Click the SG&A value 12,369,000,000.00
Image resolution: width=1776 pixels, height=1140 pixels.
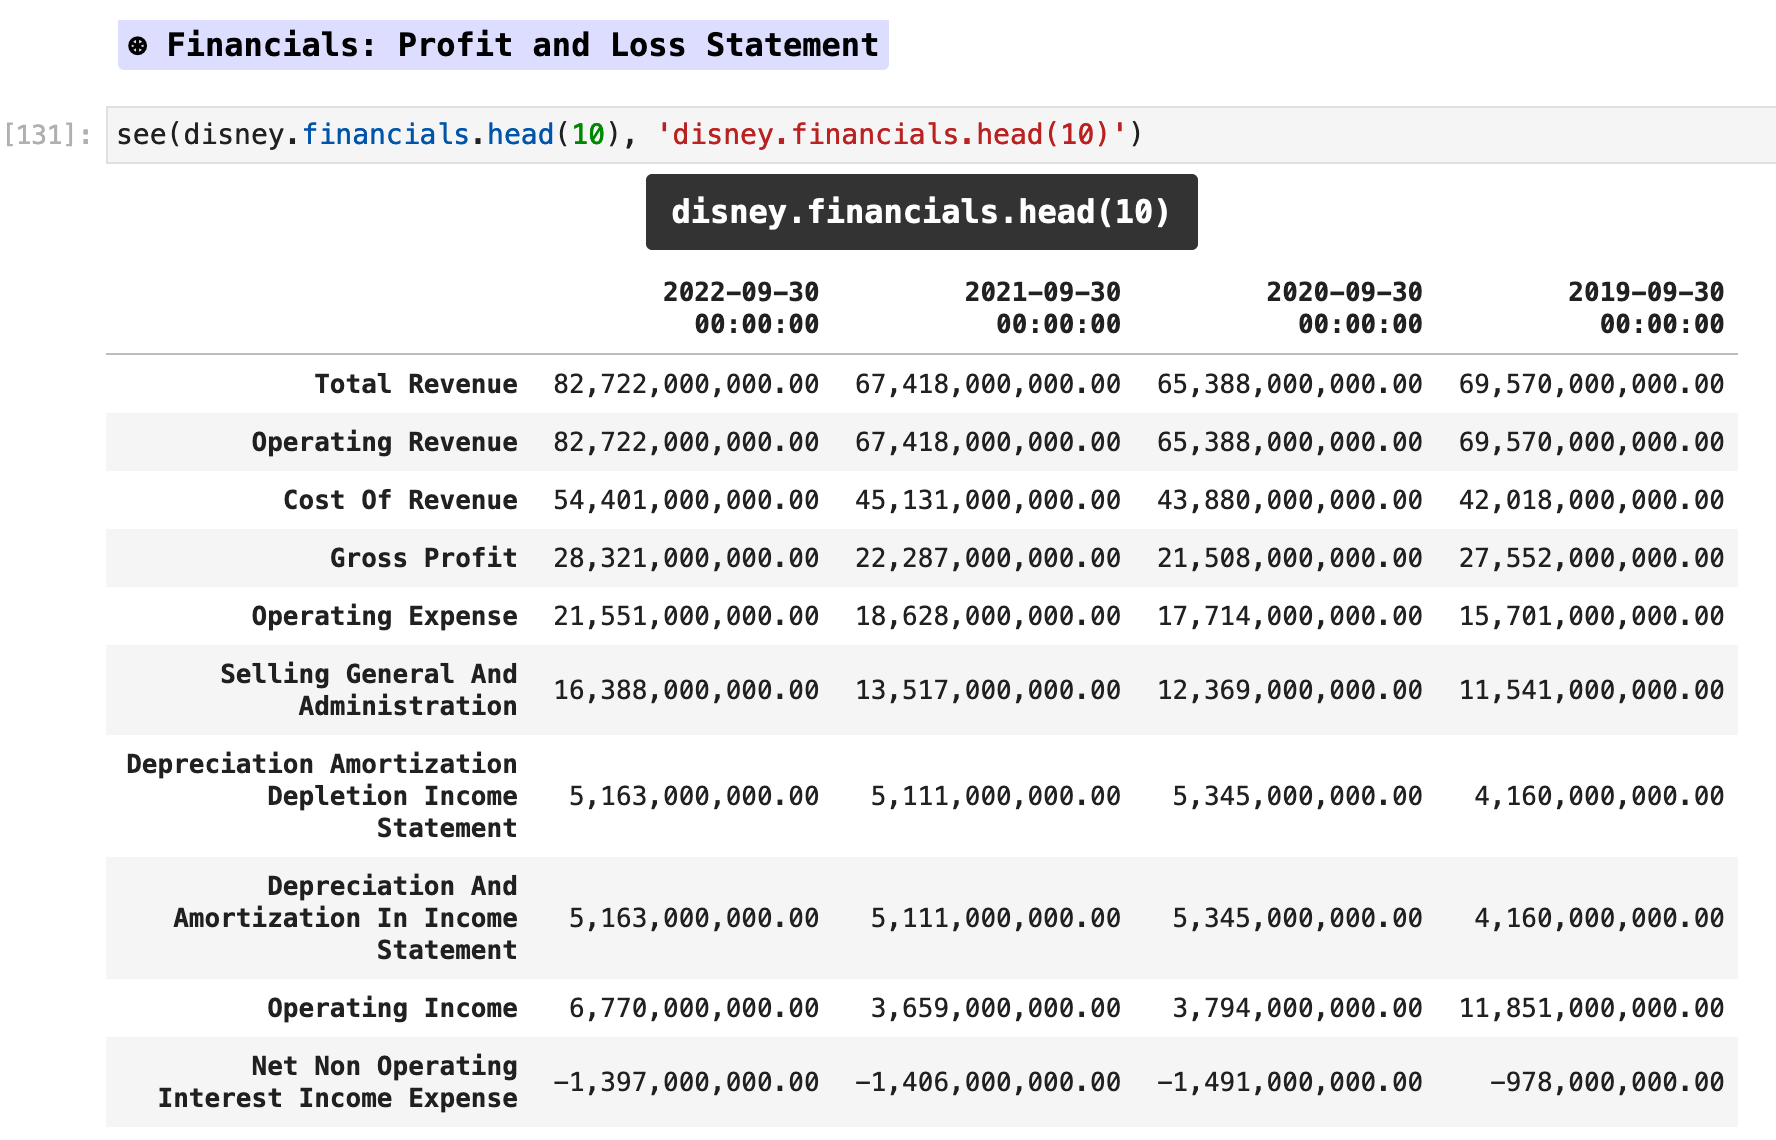pyautogui.click(x=1290, y=690)
